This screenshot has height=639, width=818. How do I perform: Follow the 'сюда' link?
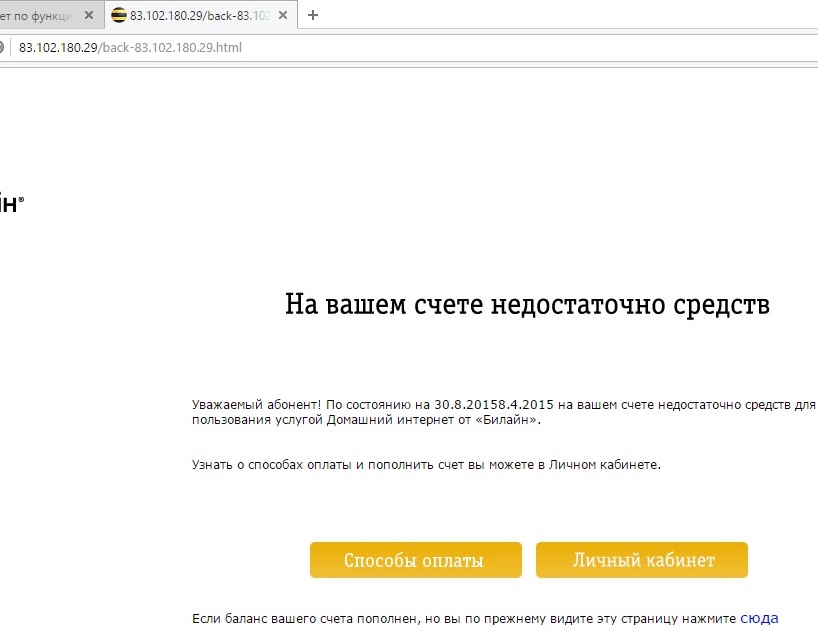pos(759,619)
